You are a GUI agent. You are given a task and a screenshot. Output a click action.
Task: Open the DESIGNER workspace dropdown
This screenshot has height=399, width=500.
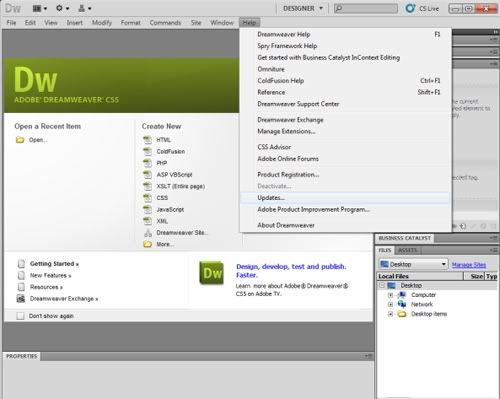pyautogui.click(x=302, y=8)
